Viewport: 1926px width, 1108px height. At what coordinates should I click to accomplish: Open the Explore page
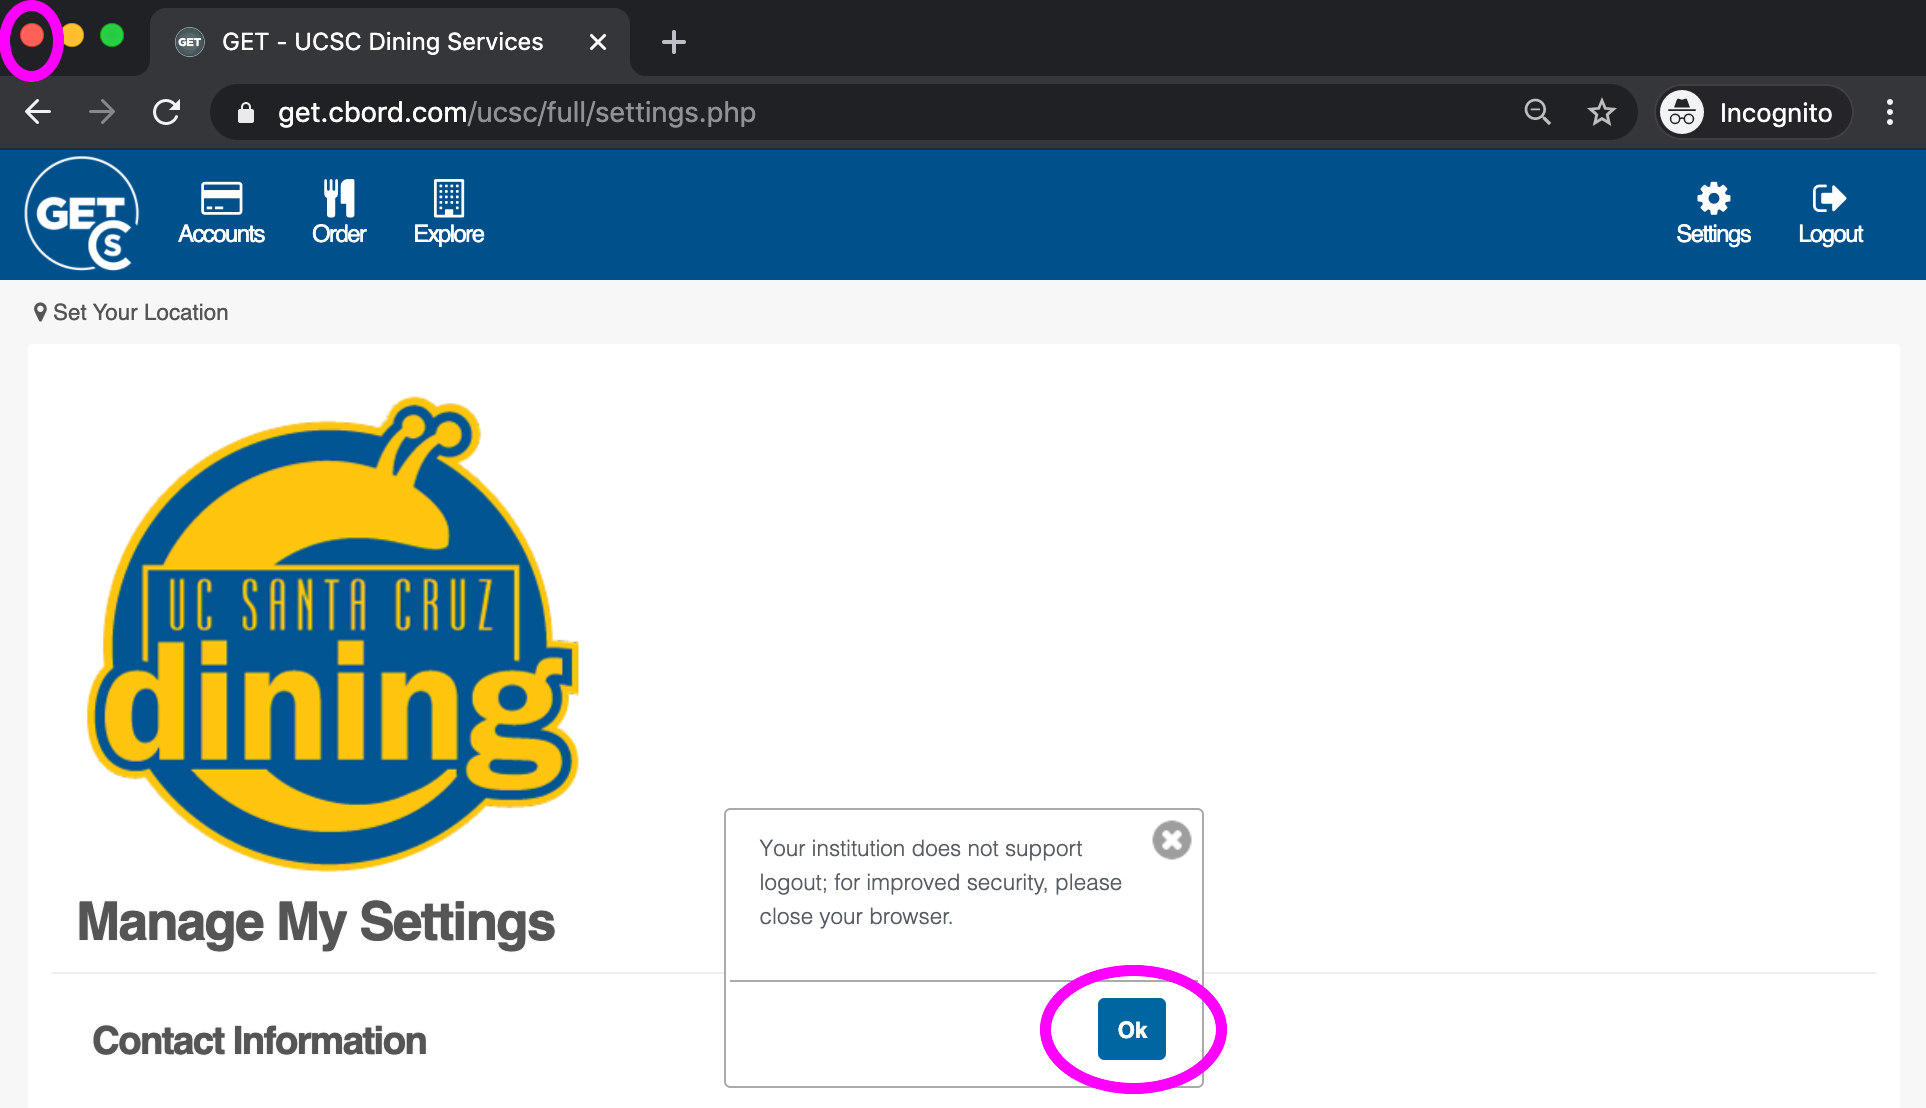coord(449,213)
